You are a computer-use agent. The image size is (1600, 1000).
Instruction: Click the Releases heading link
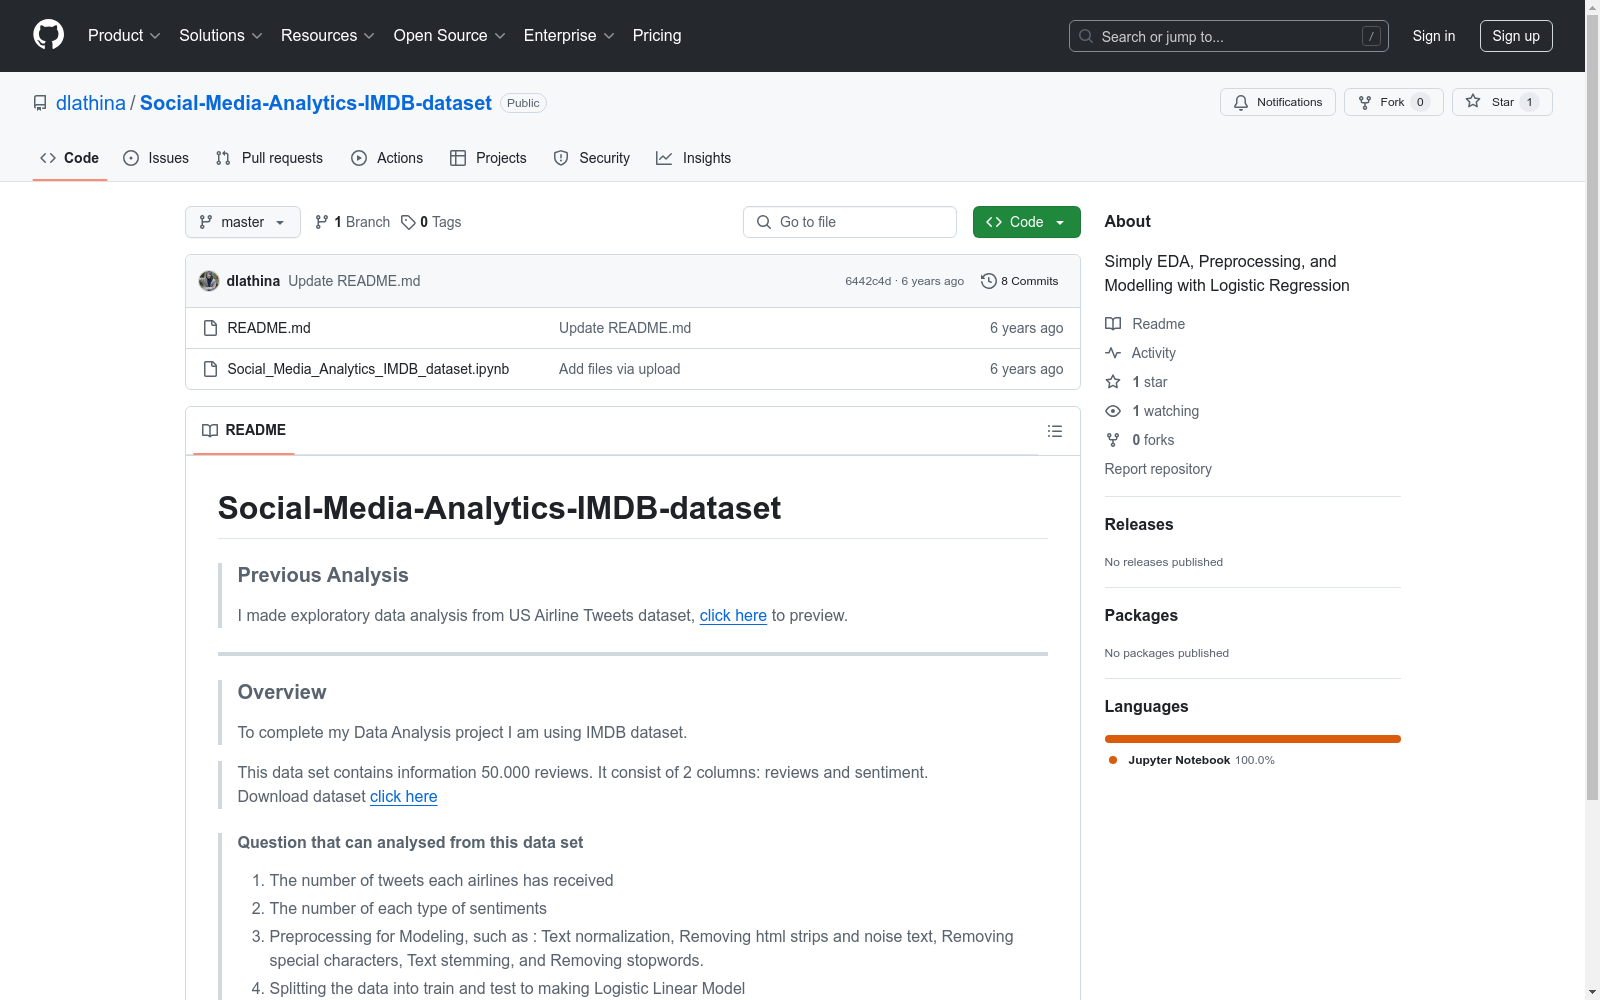[1139, 525]
